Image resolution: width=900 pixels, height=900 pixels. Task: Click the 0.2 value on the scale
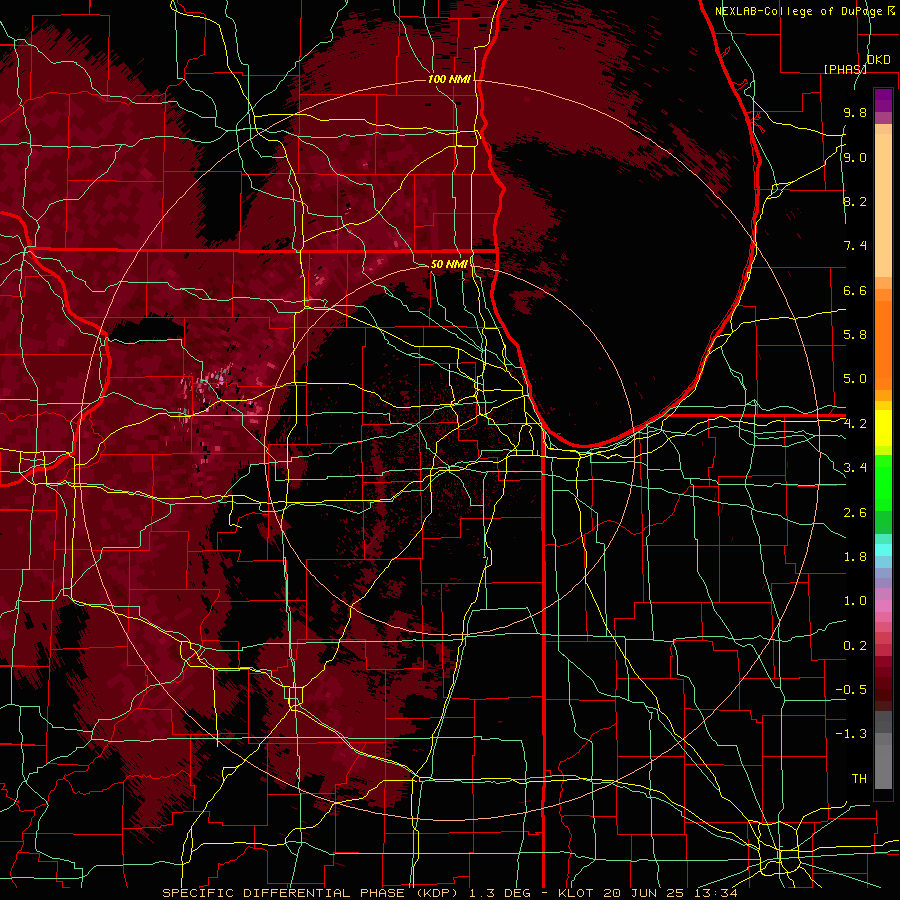pyautogui.click(x=855, y=646)
